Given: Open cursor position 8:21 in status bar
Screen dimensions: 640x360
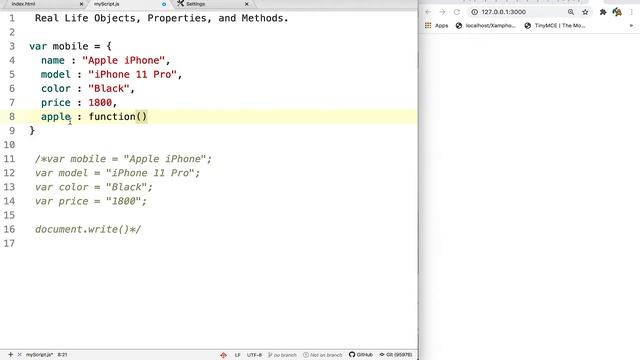Looking at the screenshot, I should (62, 355).
